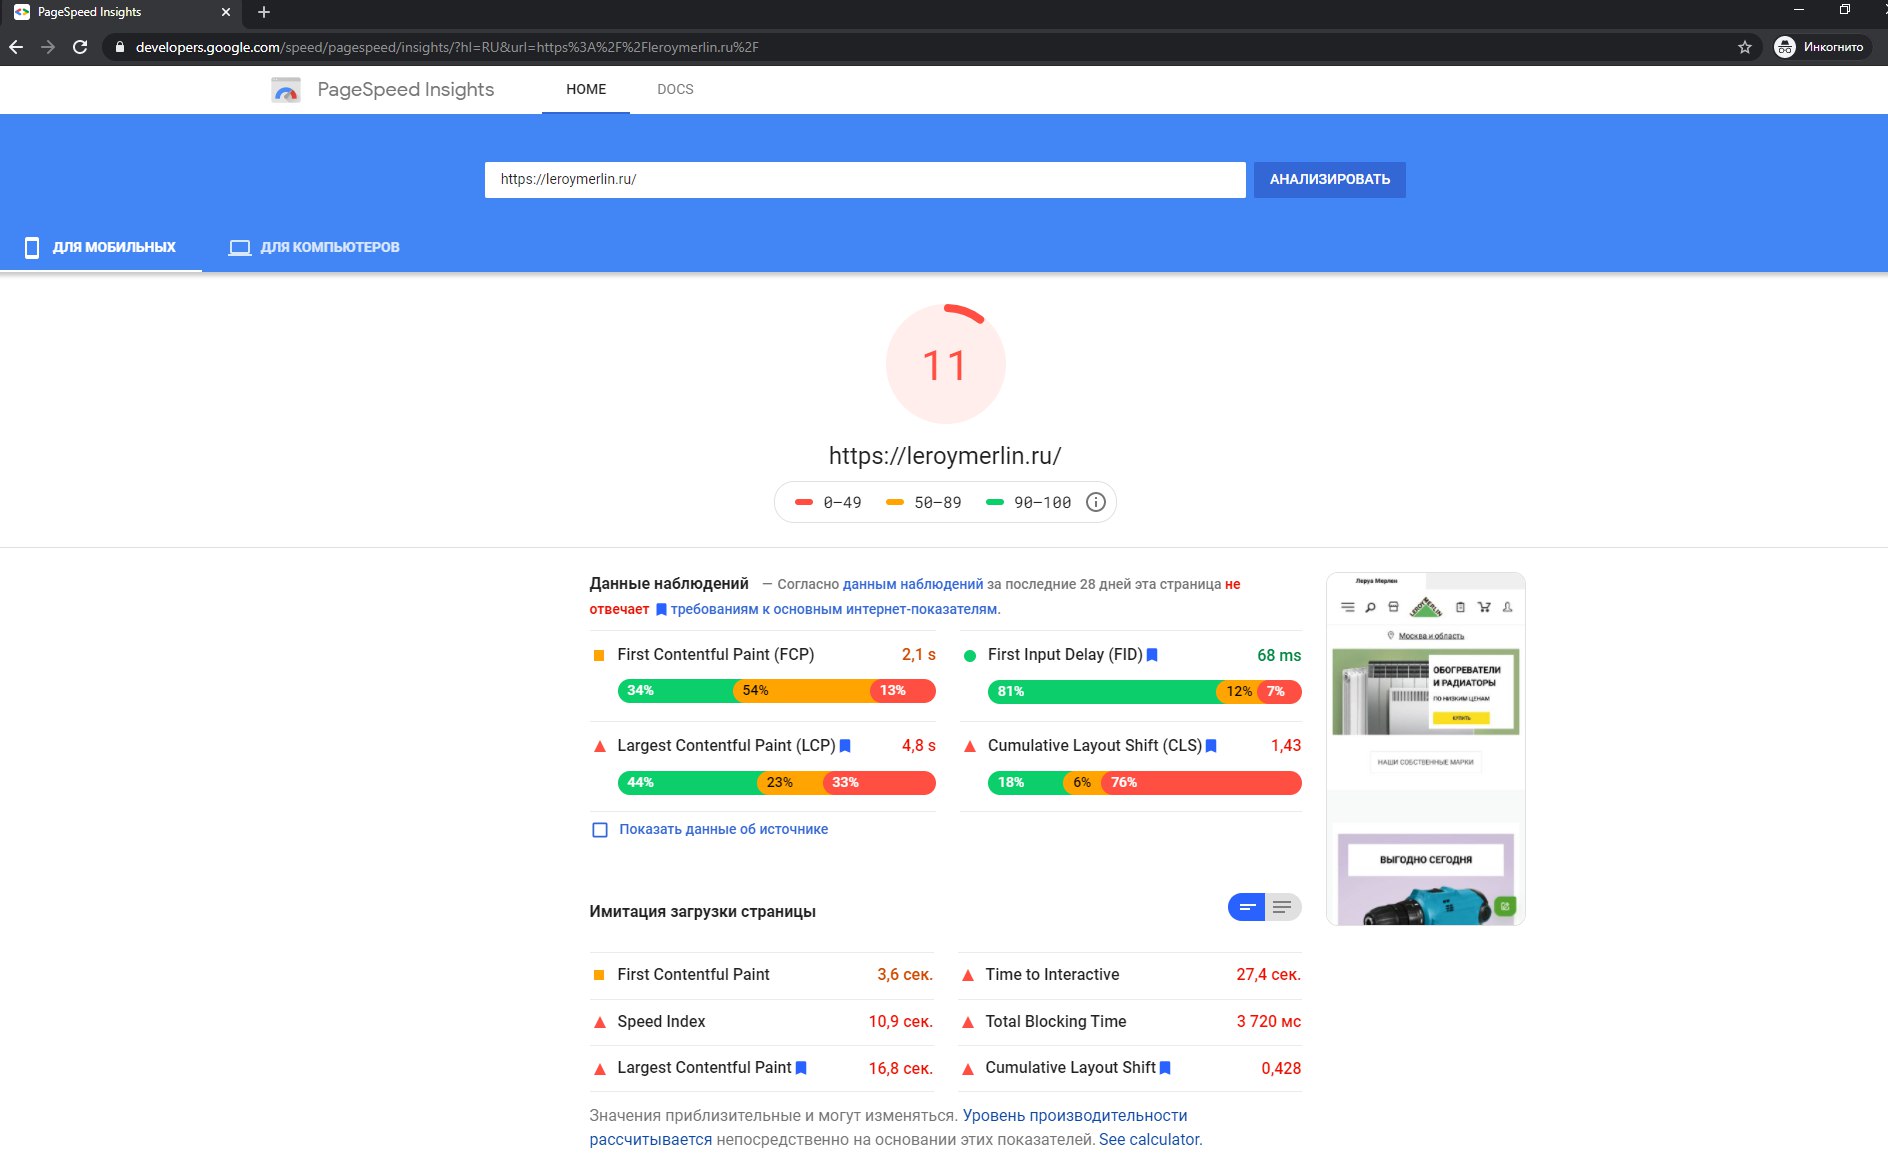
Task: Open the 'данным наблюдений' link
Action: coord(913,584)
